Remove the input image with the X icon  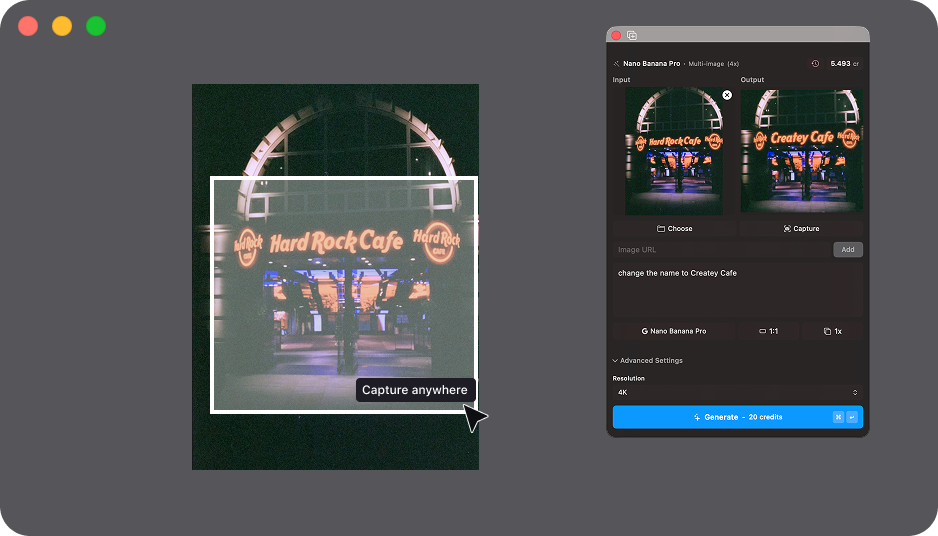727,95
